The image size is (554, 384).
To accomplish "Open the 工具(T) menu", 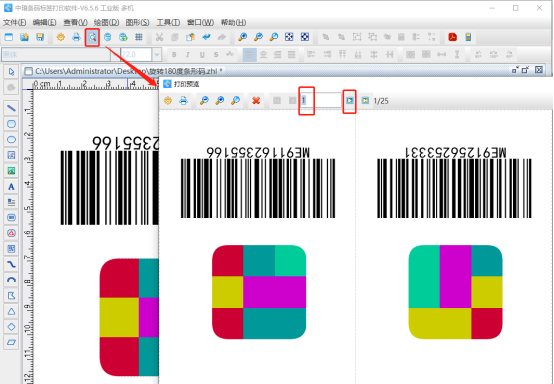I will coord(168,23).
